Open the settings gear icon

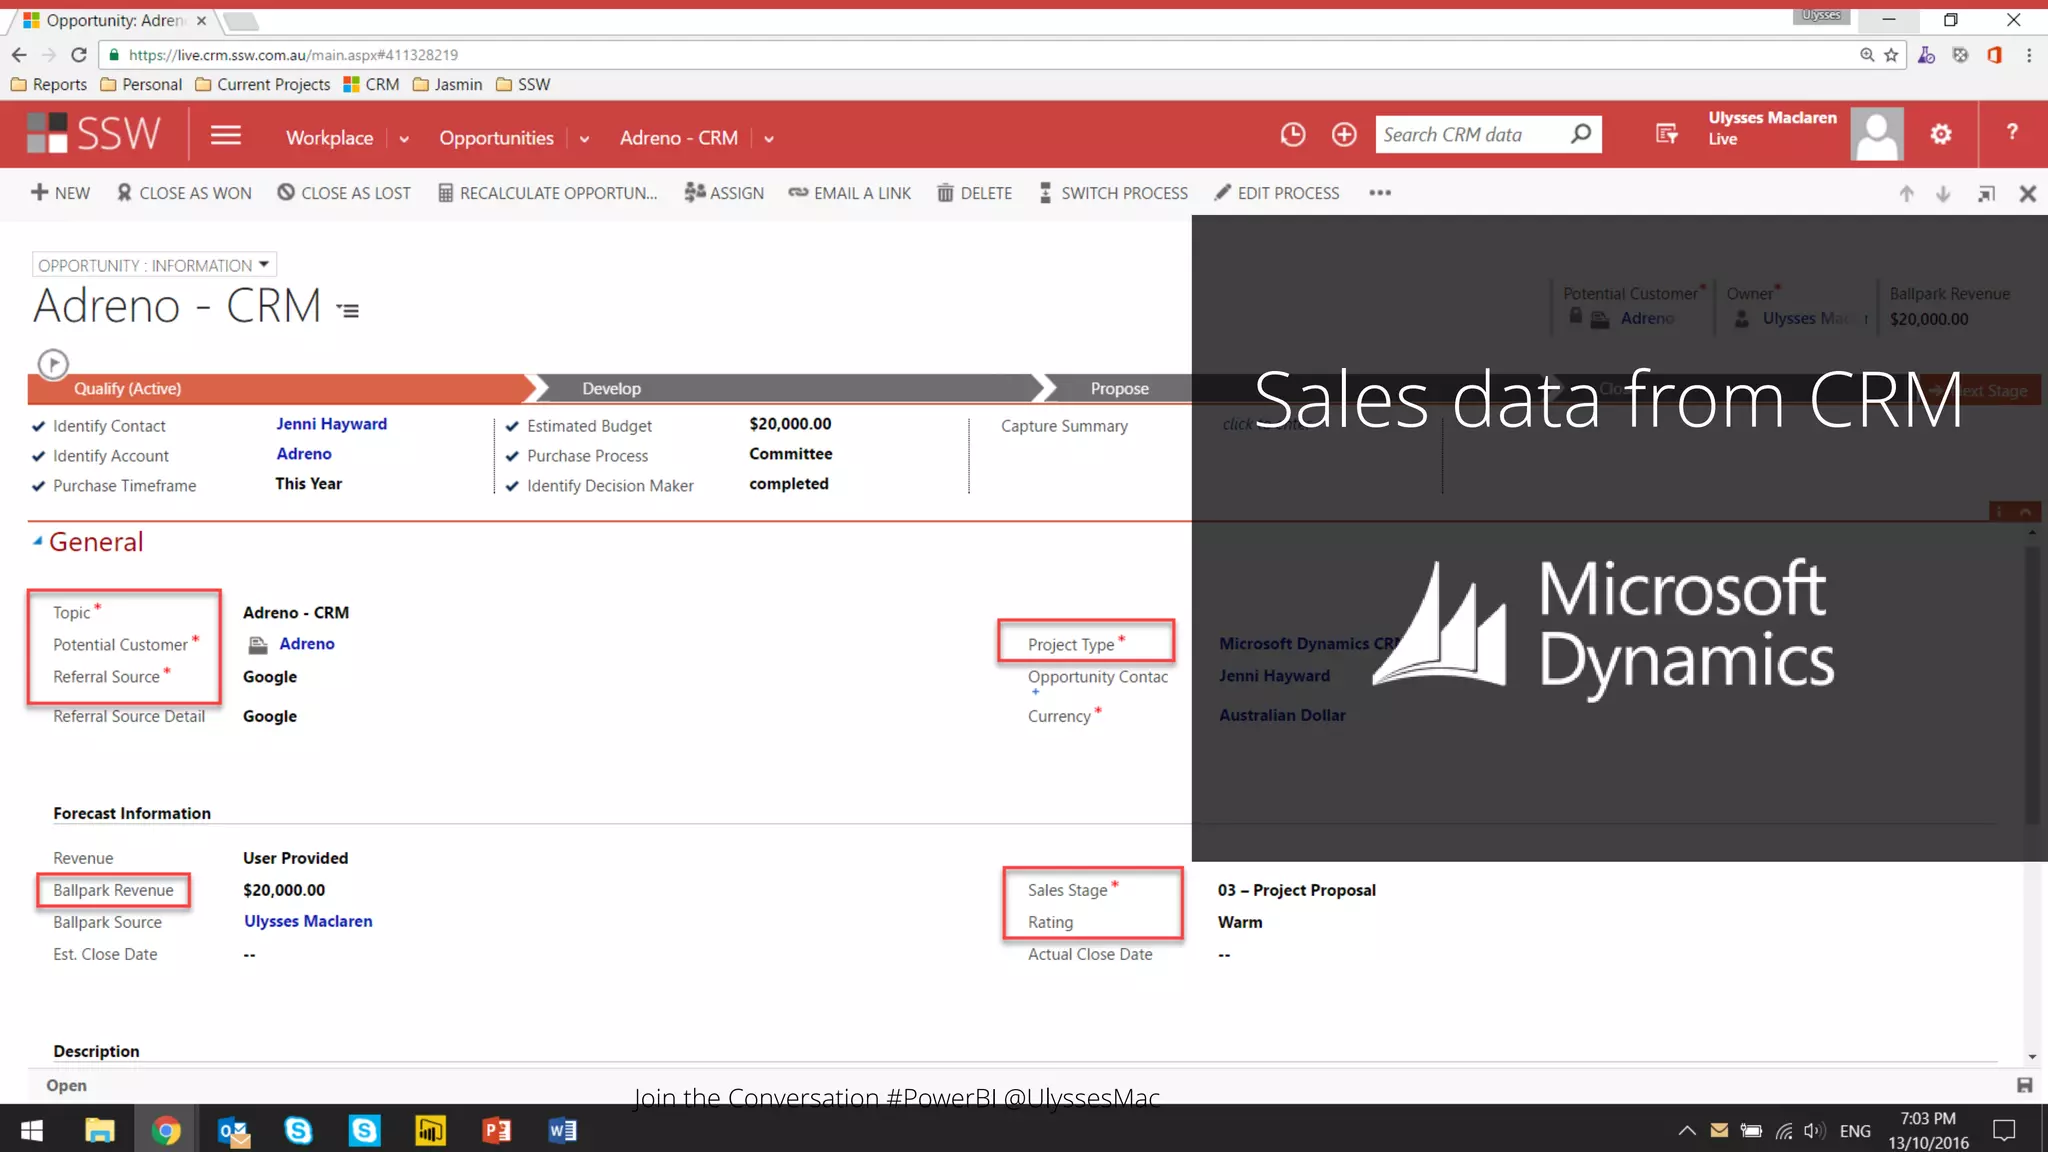click(x=1941, y=134)
